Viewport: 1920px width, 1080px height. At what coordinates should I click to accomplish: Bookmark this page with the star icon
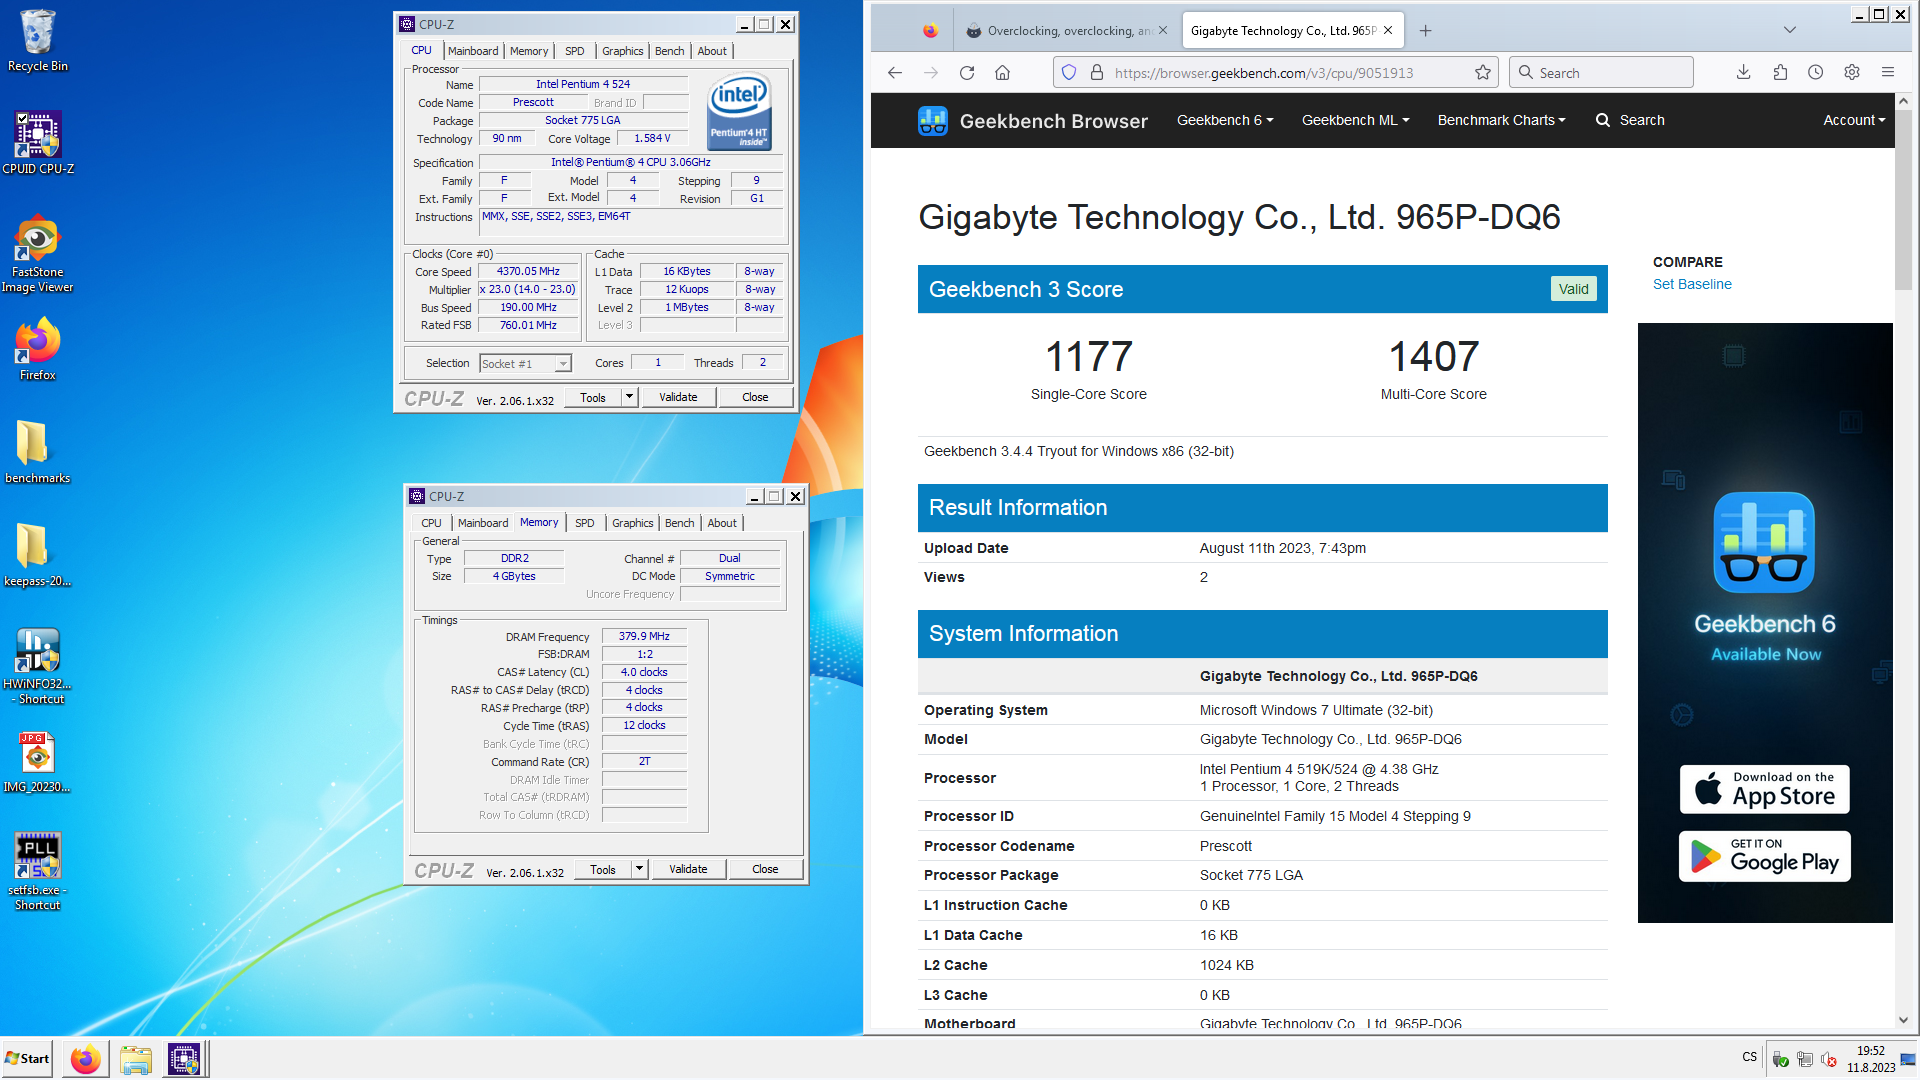click(1483, 72)
